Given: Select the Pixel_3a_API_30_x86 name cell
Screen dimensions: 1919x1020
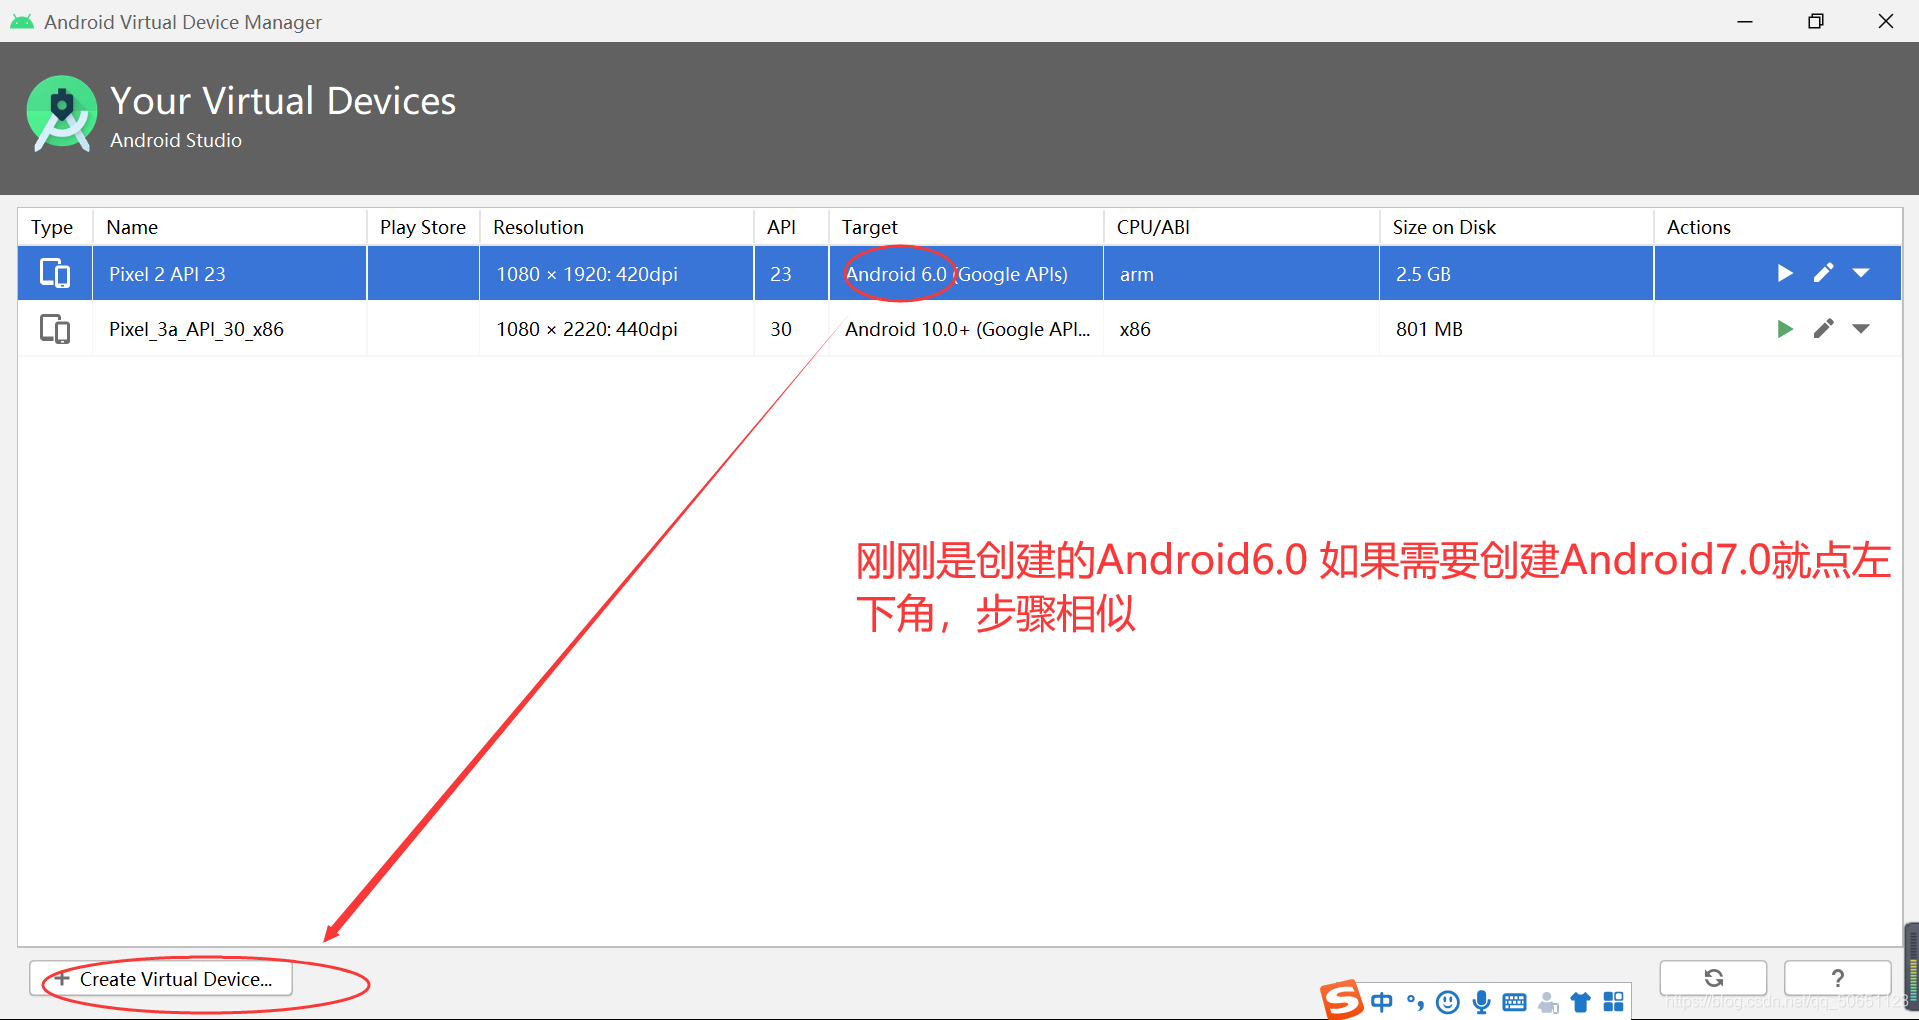Looking at the screenshot, I should pos(230,329).
